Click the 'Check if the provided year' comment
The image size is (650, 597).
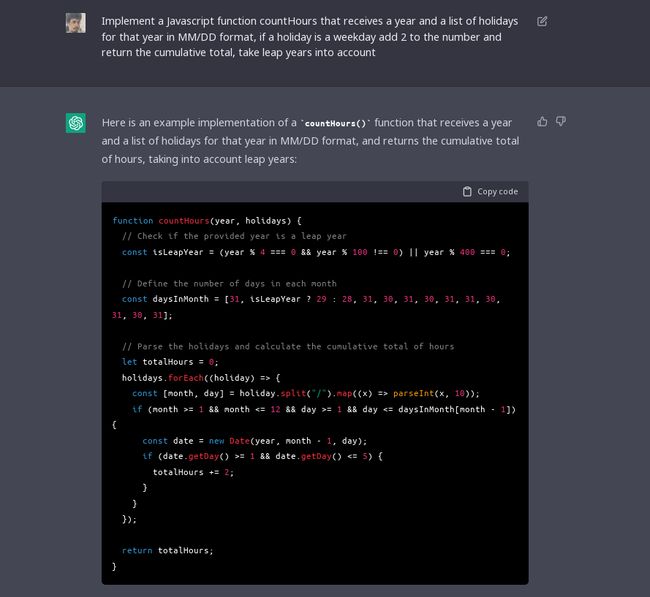[234, 236]
